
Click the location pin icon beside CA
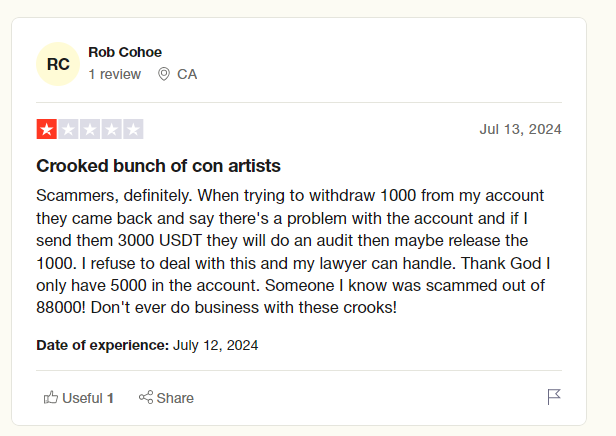click(164, 74)
